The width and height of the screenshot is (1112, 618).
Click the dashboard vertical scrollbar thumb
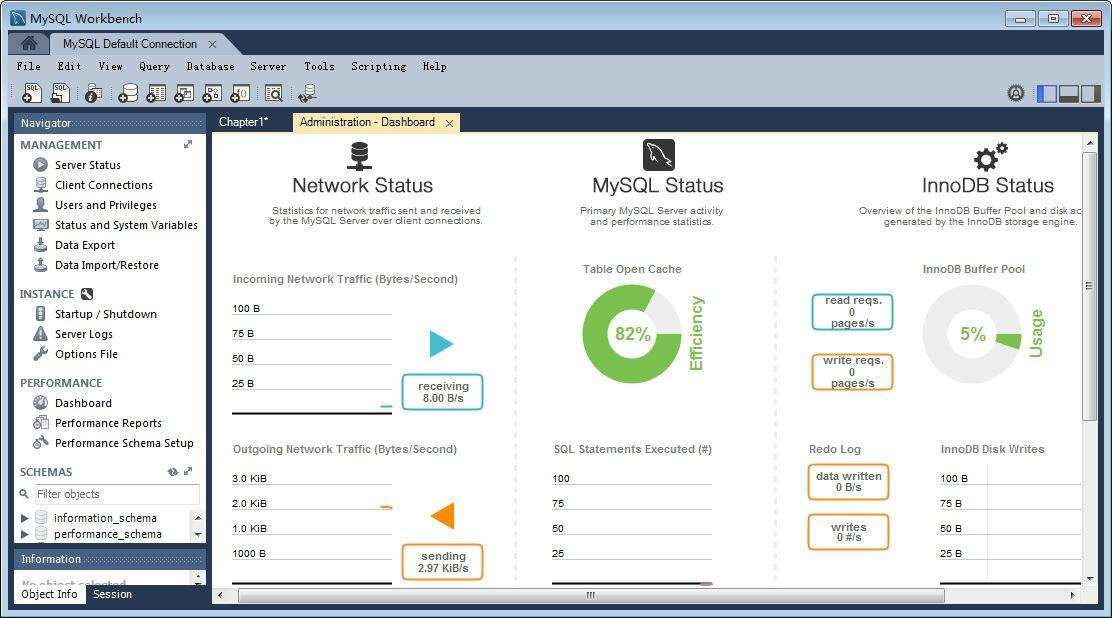coord(1089,285)
